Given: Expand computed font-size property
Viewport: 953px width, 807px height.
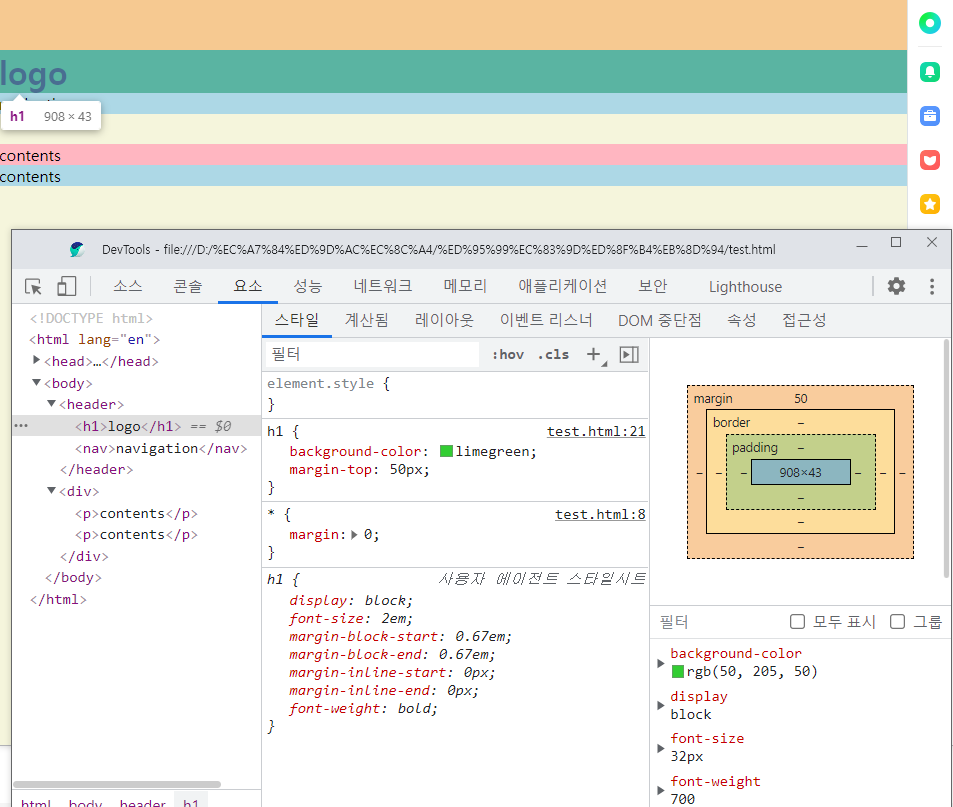Looking at the screenshot, I should (661, 748).
